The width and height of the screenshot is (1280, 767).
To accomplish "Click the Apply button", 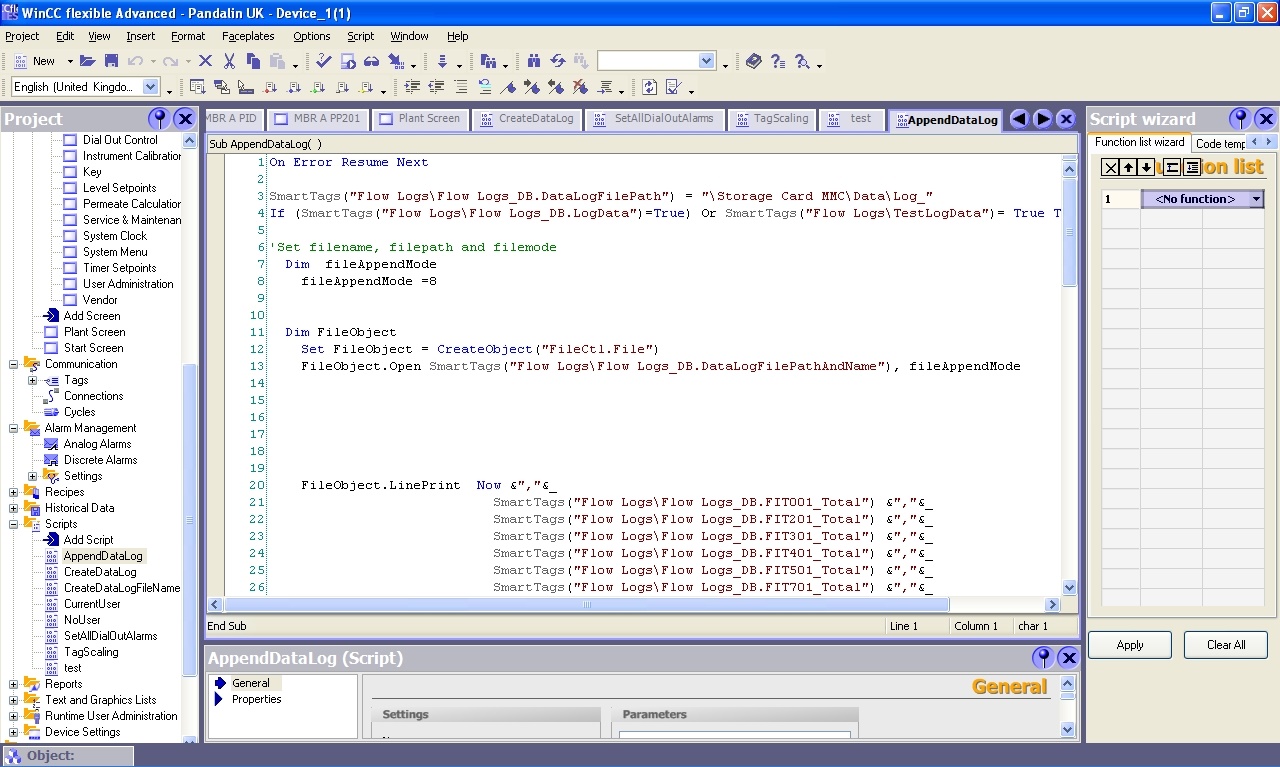I will click(x=1130, y=645).
